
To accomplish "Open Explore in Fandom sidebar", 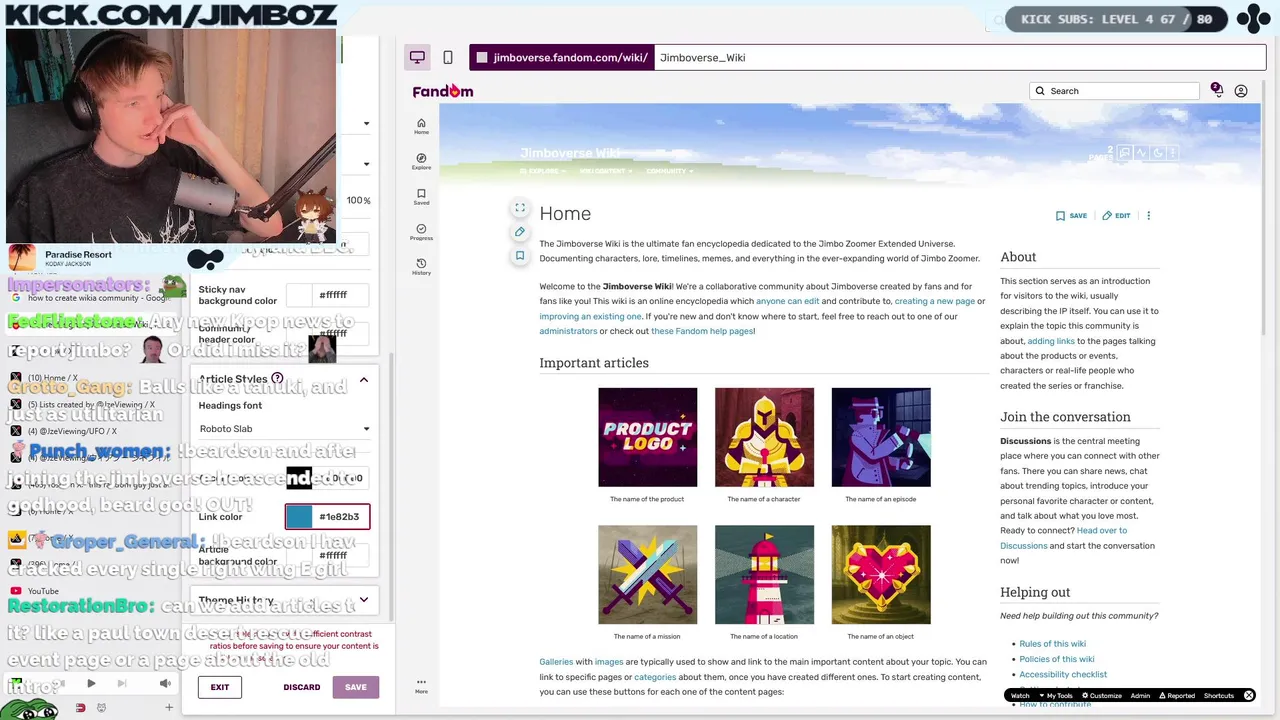I will pyautogui.click(x=421, y=161).
